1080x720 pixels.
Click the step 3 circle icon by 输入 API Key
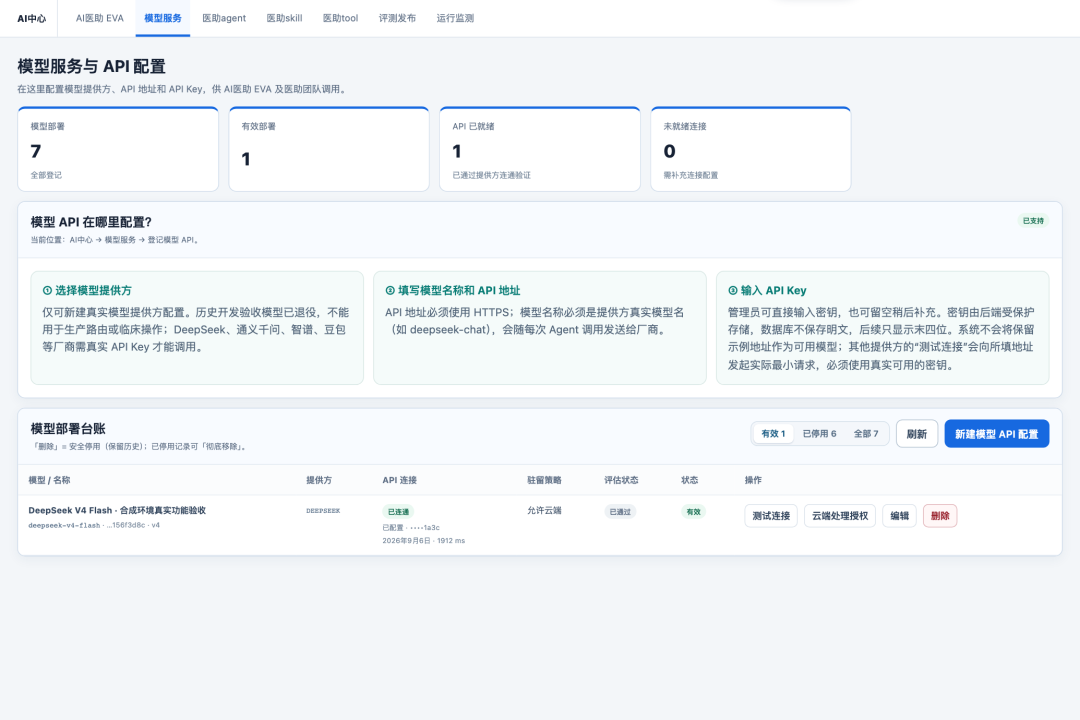pos(733,291)
